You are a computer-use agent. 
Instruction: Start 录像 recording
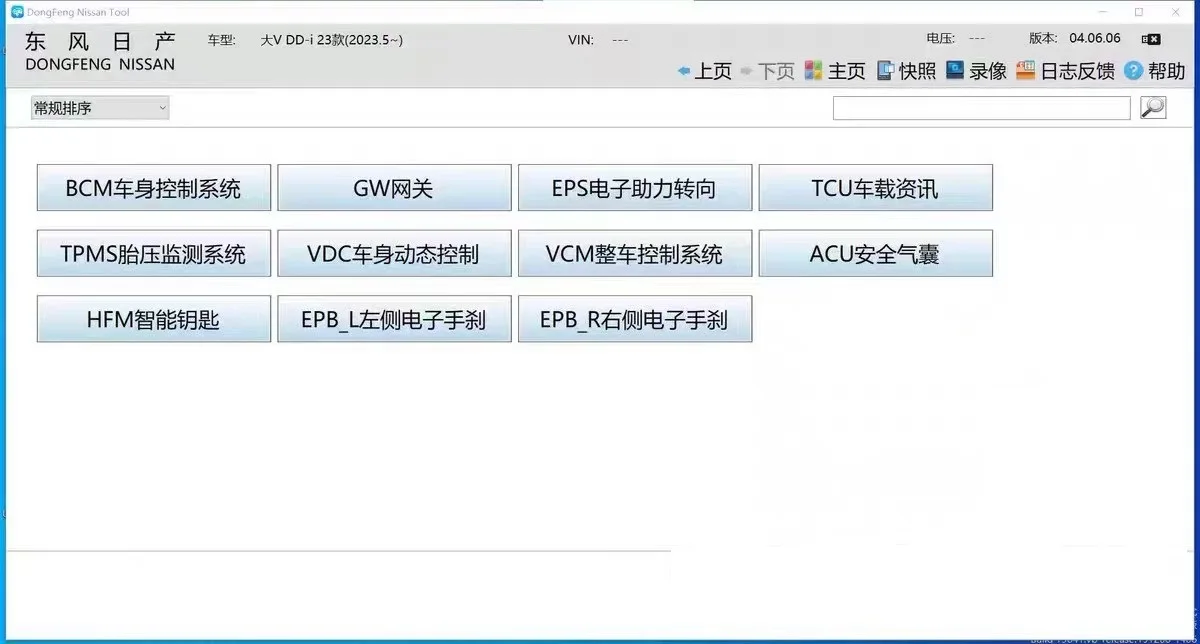(988, 71)
